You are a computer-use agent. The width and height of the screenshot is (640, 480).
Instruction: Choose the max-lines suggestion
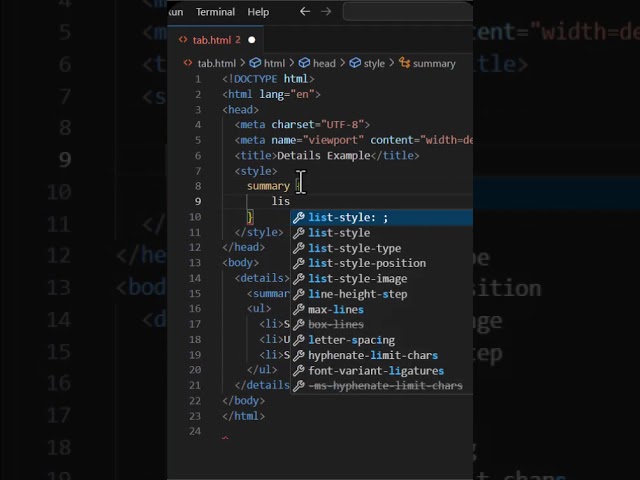382,309
